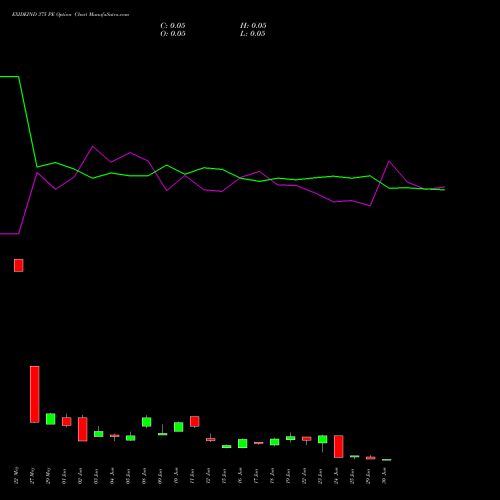Image resolution: width=500 pixels, height=500 pixels.
Task: Click the '22 May' date axis label
Action: coord(16,476)
